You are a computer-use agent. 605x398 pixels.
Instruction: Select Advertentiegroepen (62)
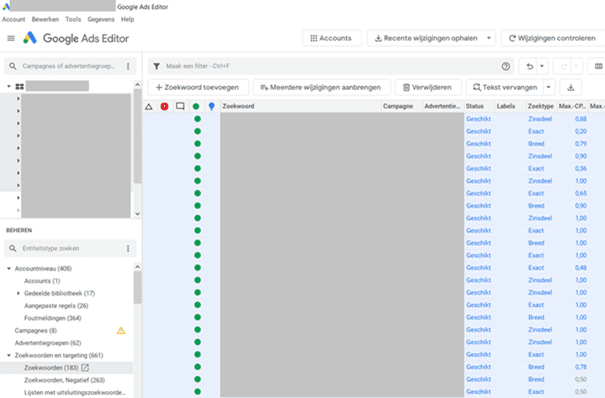48,343
